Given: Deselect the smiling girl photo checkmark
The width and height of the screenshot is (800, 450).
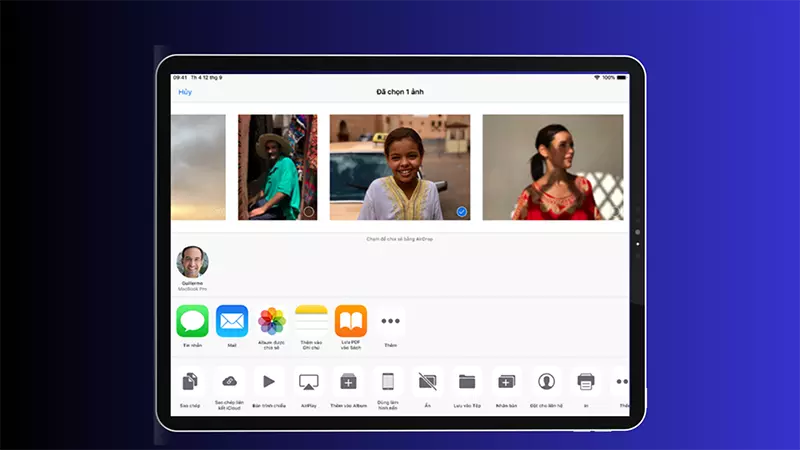Looking at the screenshot, I should (x=462, y=212).
